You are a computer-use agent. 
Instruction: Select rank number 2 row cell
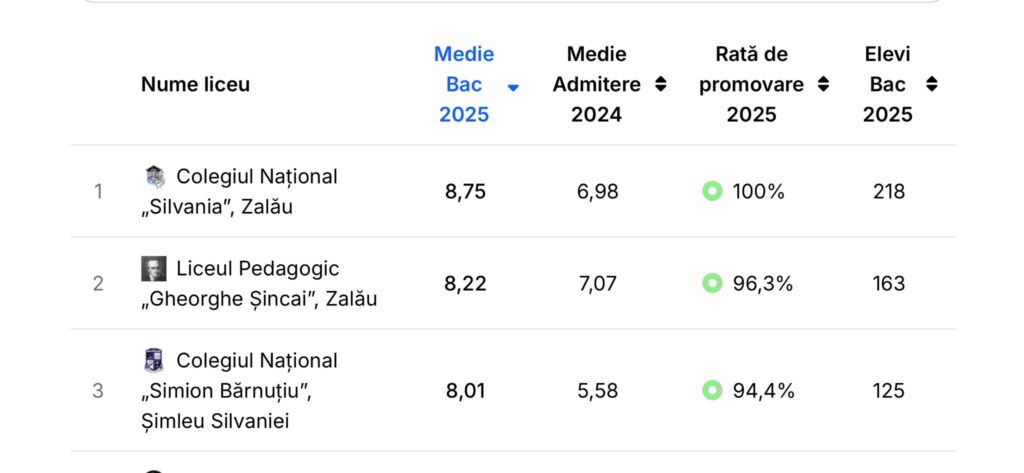pyautogui.click(x=98, y=284)
